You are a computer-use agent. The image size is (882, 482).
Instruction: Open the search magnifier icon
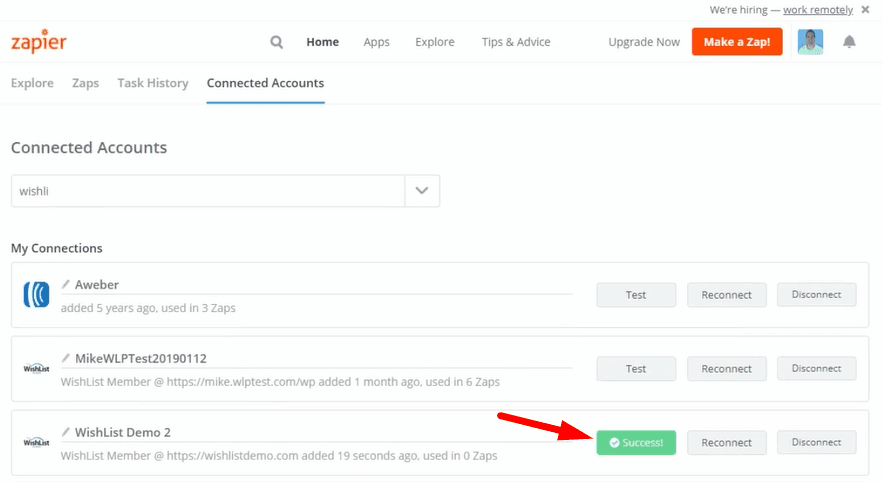pyautogui.click(x=276, y=42)
